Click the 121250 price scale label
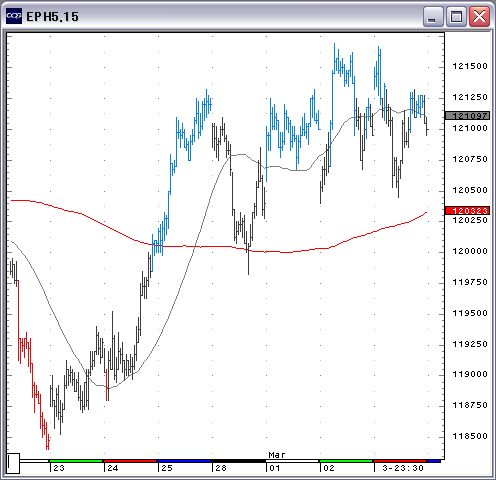 [x=470, y=97]
